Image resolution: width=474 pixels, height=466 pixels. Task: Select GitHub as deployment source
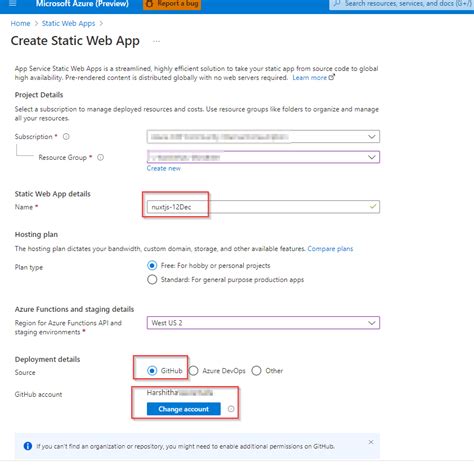152,371
